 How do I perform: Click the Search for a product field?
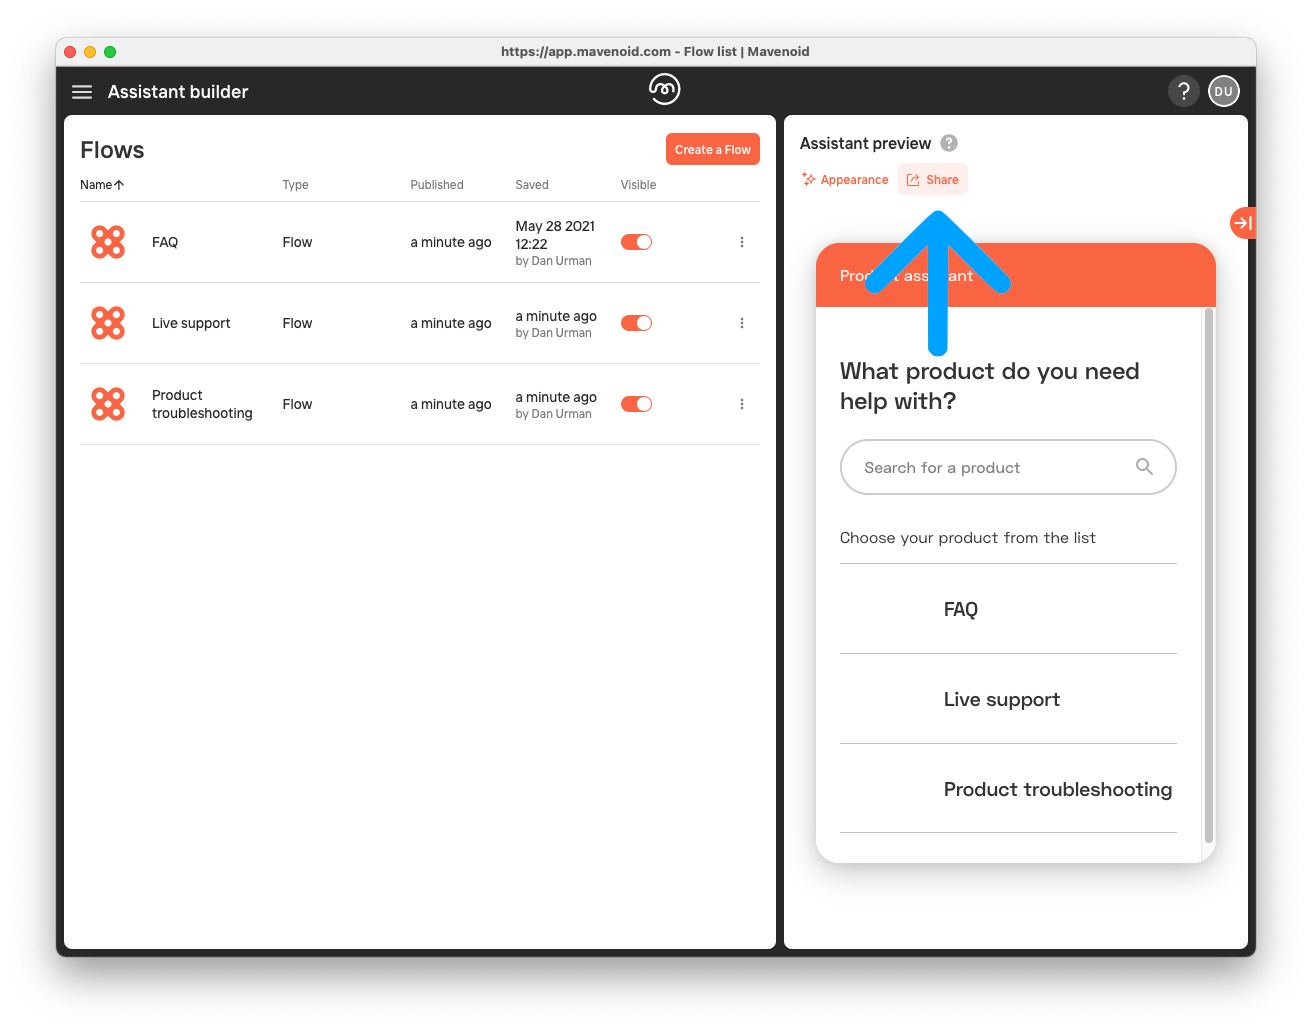pos(1008,467)
